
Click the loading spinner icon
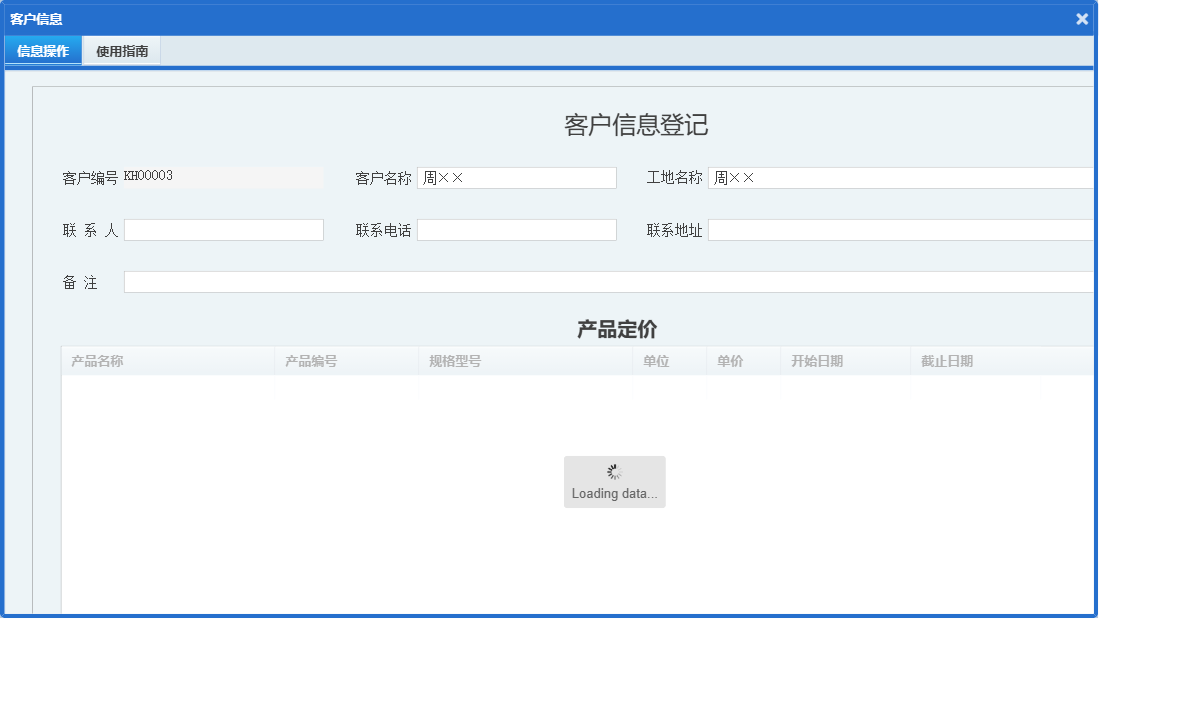(x=614, y=471)
